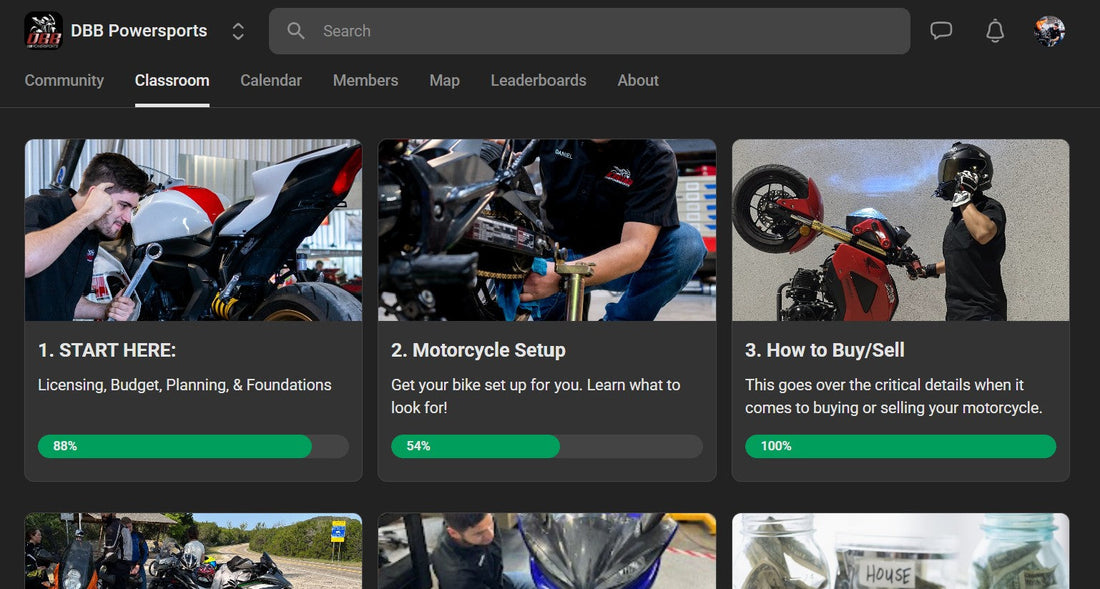
Task: Open the About tab
Action: pyautogui.click(x=638, y=80)
